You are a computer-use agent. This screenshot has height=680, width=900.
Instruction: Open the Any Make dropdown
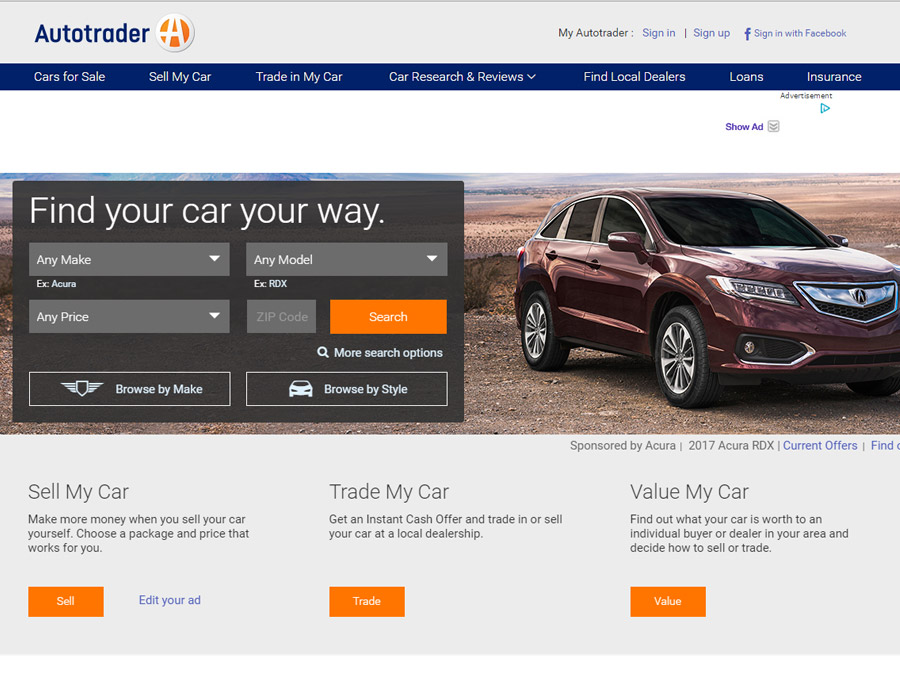pos(129,259)
